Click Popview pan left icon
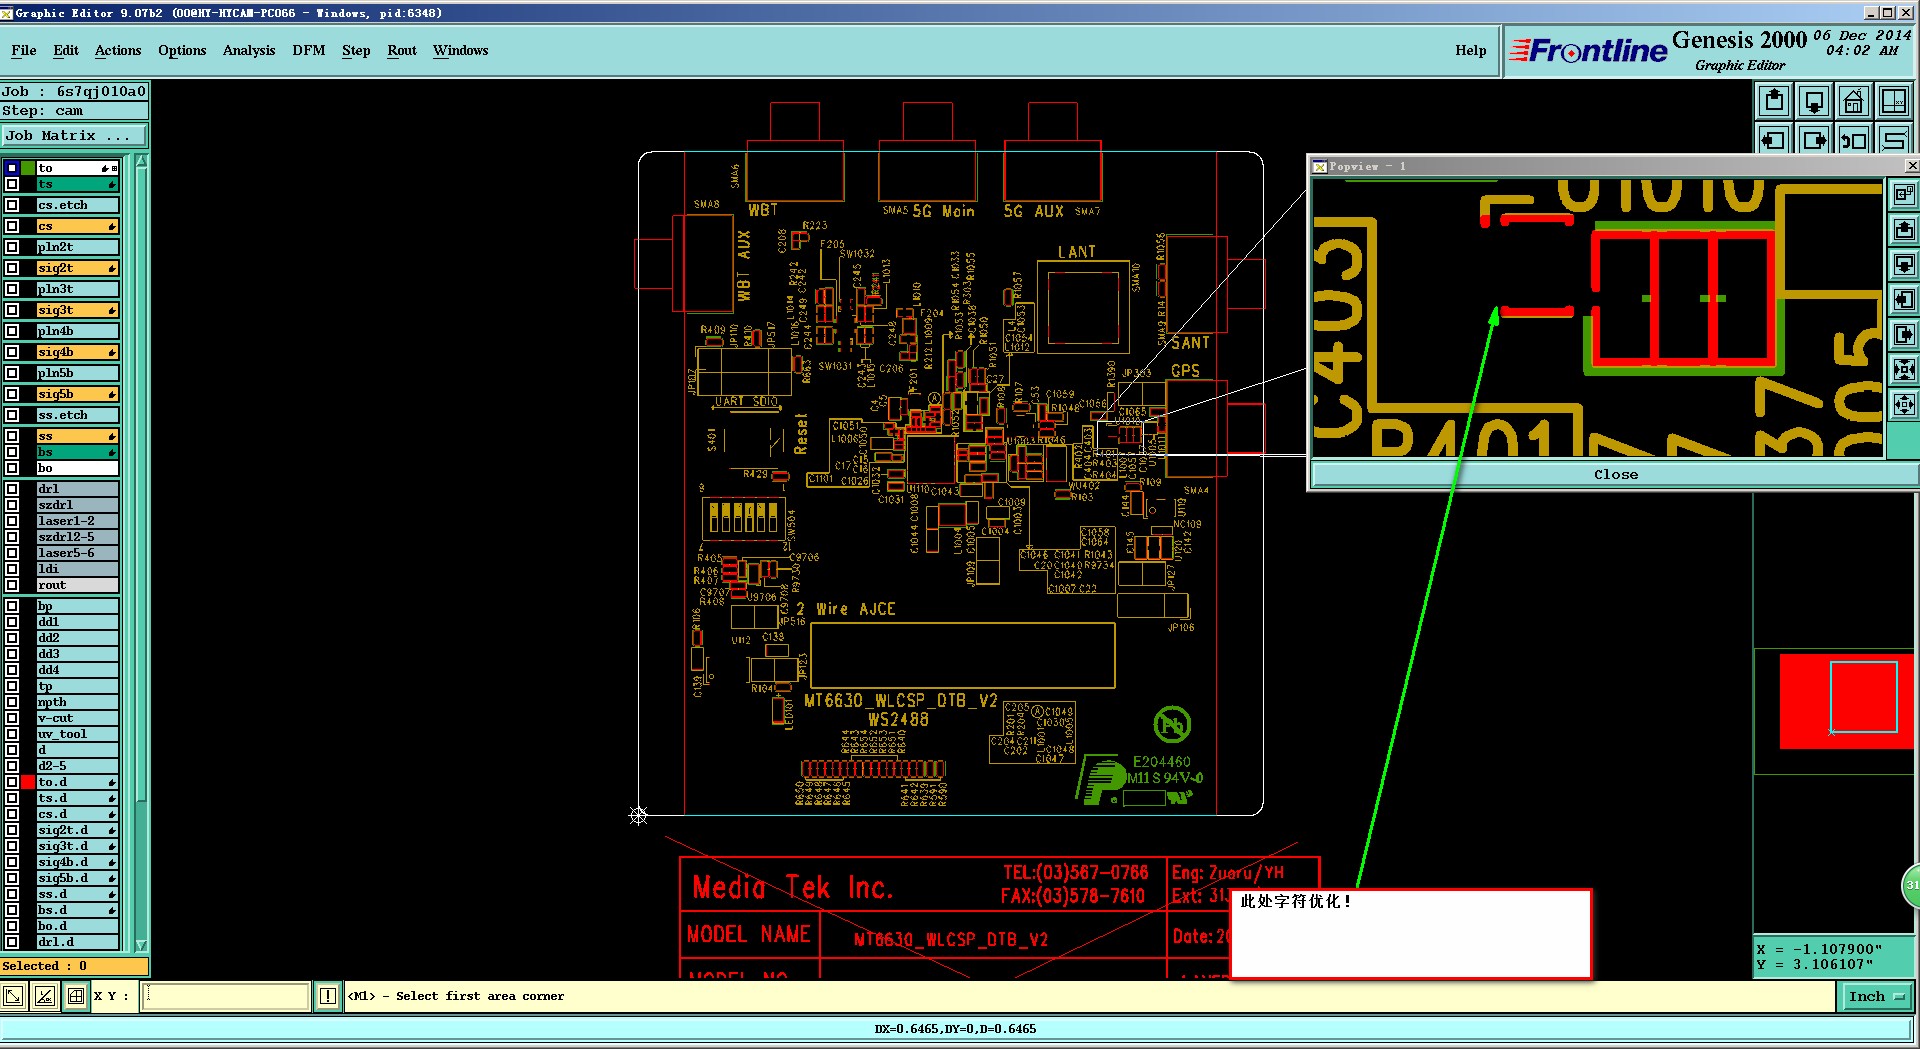This screenshot has height=1049, width=1920. point(1904,299)
